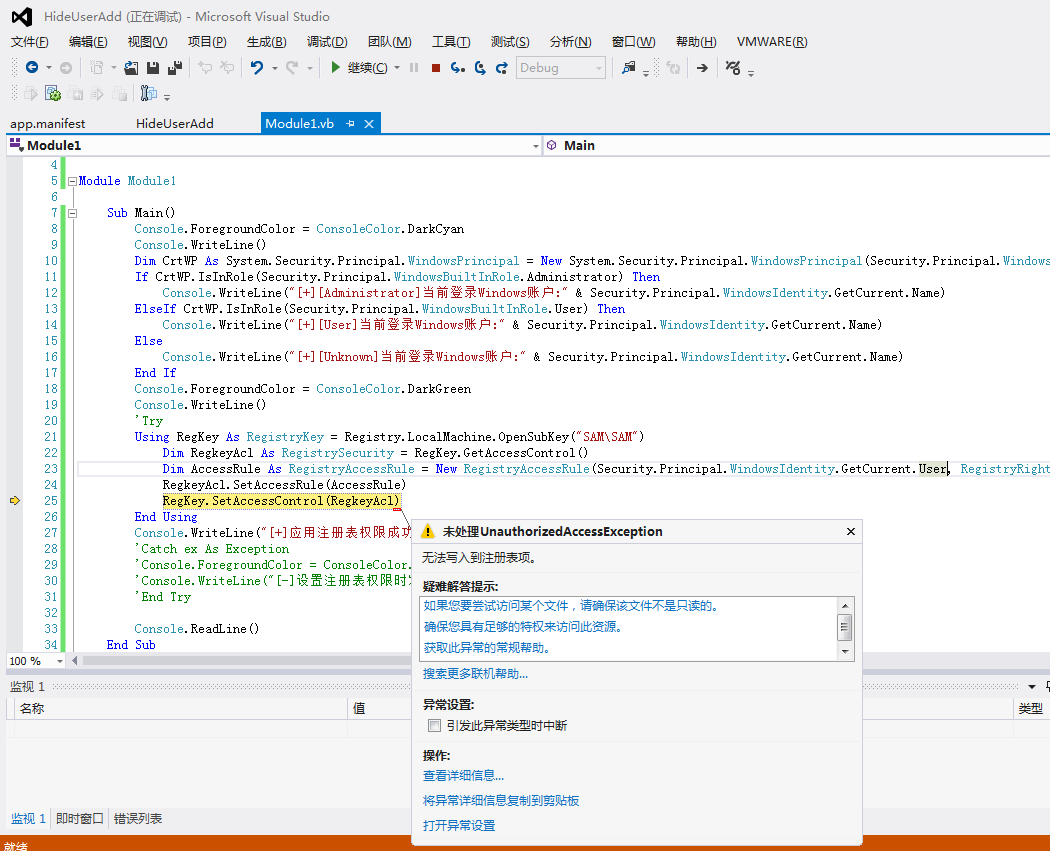Screen dimensions: 1050x851
Task: Click the Navigate Backward arrow icon
Action: [x=32, y=68]
